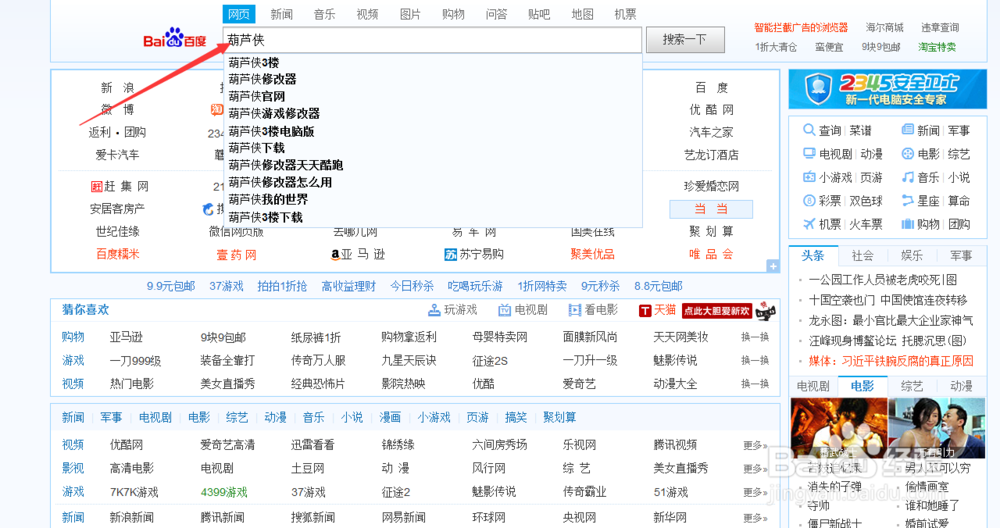
Task: Click the 星座 icon in sidebar
Action: 908,201
